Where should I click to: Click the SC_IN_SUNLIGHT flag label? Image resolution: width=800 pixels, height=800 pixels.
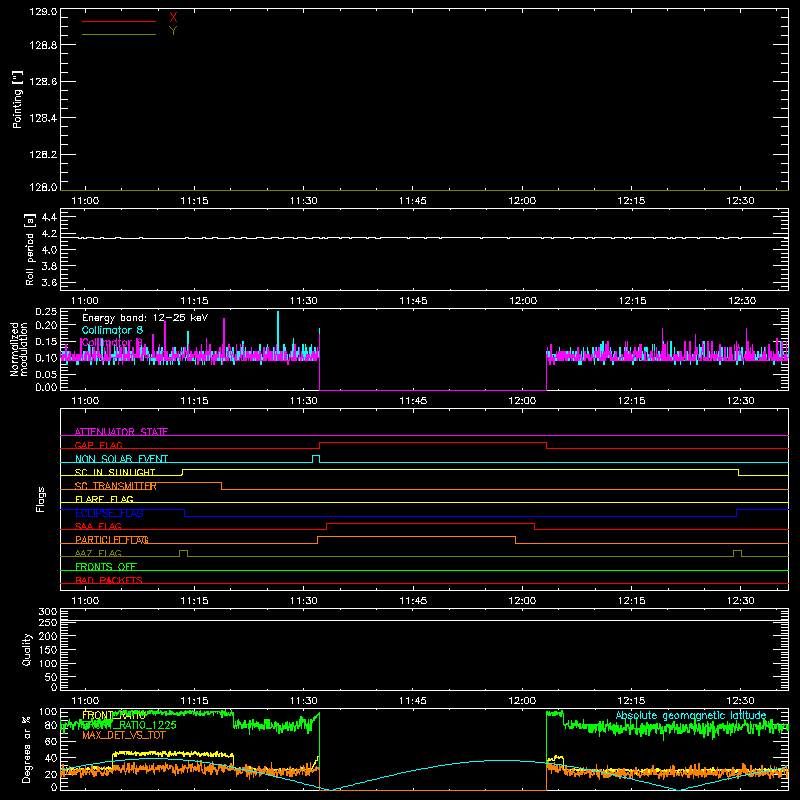pos(115,472)
